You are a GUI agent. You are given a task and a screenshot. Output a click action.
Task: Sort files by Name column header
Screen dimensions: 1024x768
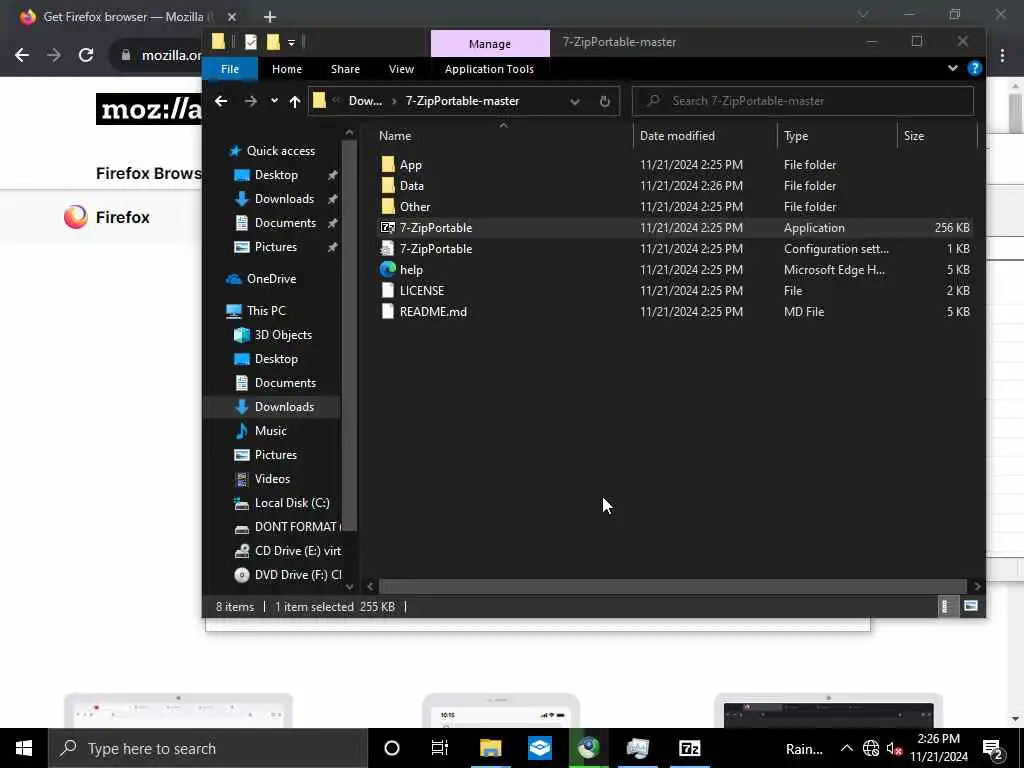[502, 136]
